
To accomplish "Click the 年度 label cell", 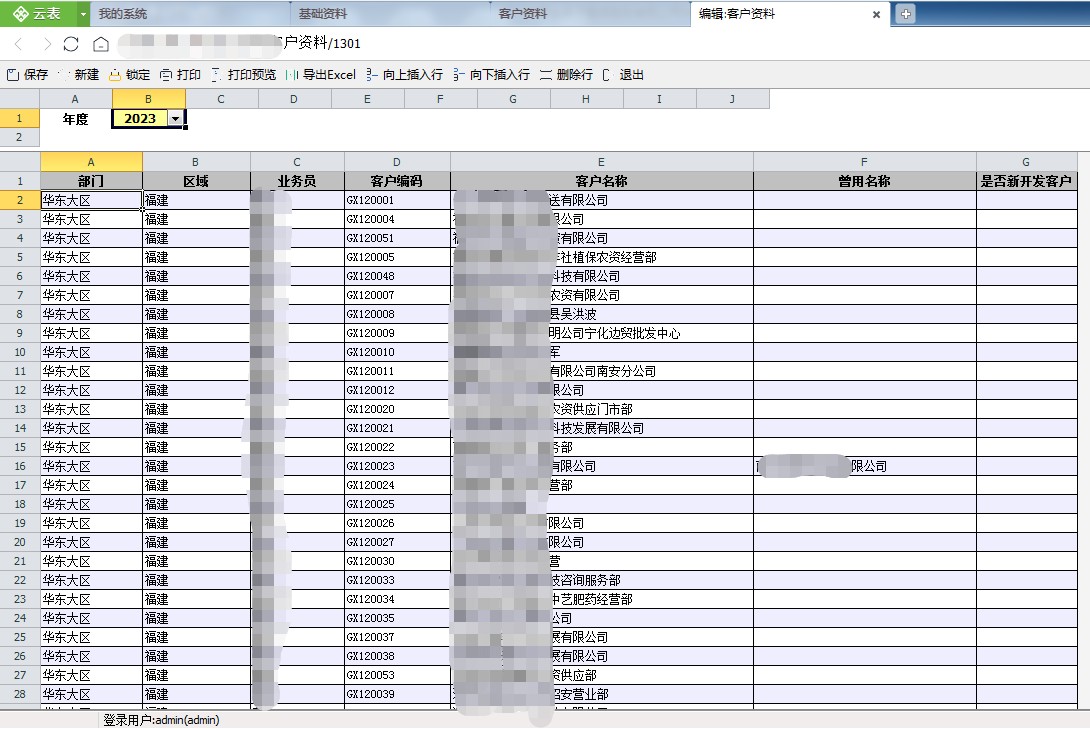I will pos(76,119).
